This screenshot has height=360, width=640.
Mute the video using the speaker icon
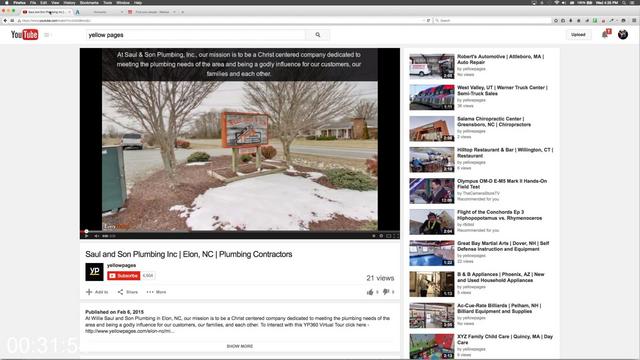click(96, 236)
